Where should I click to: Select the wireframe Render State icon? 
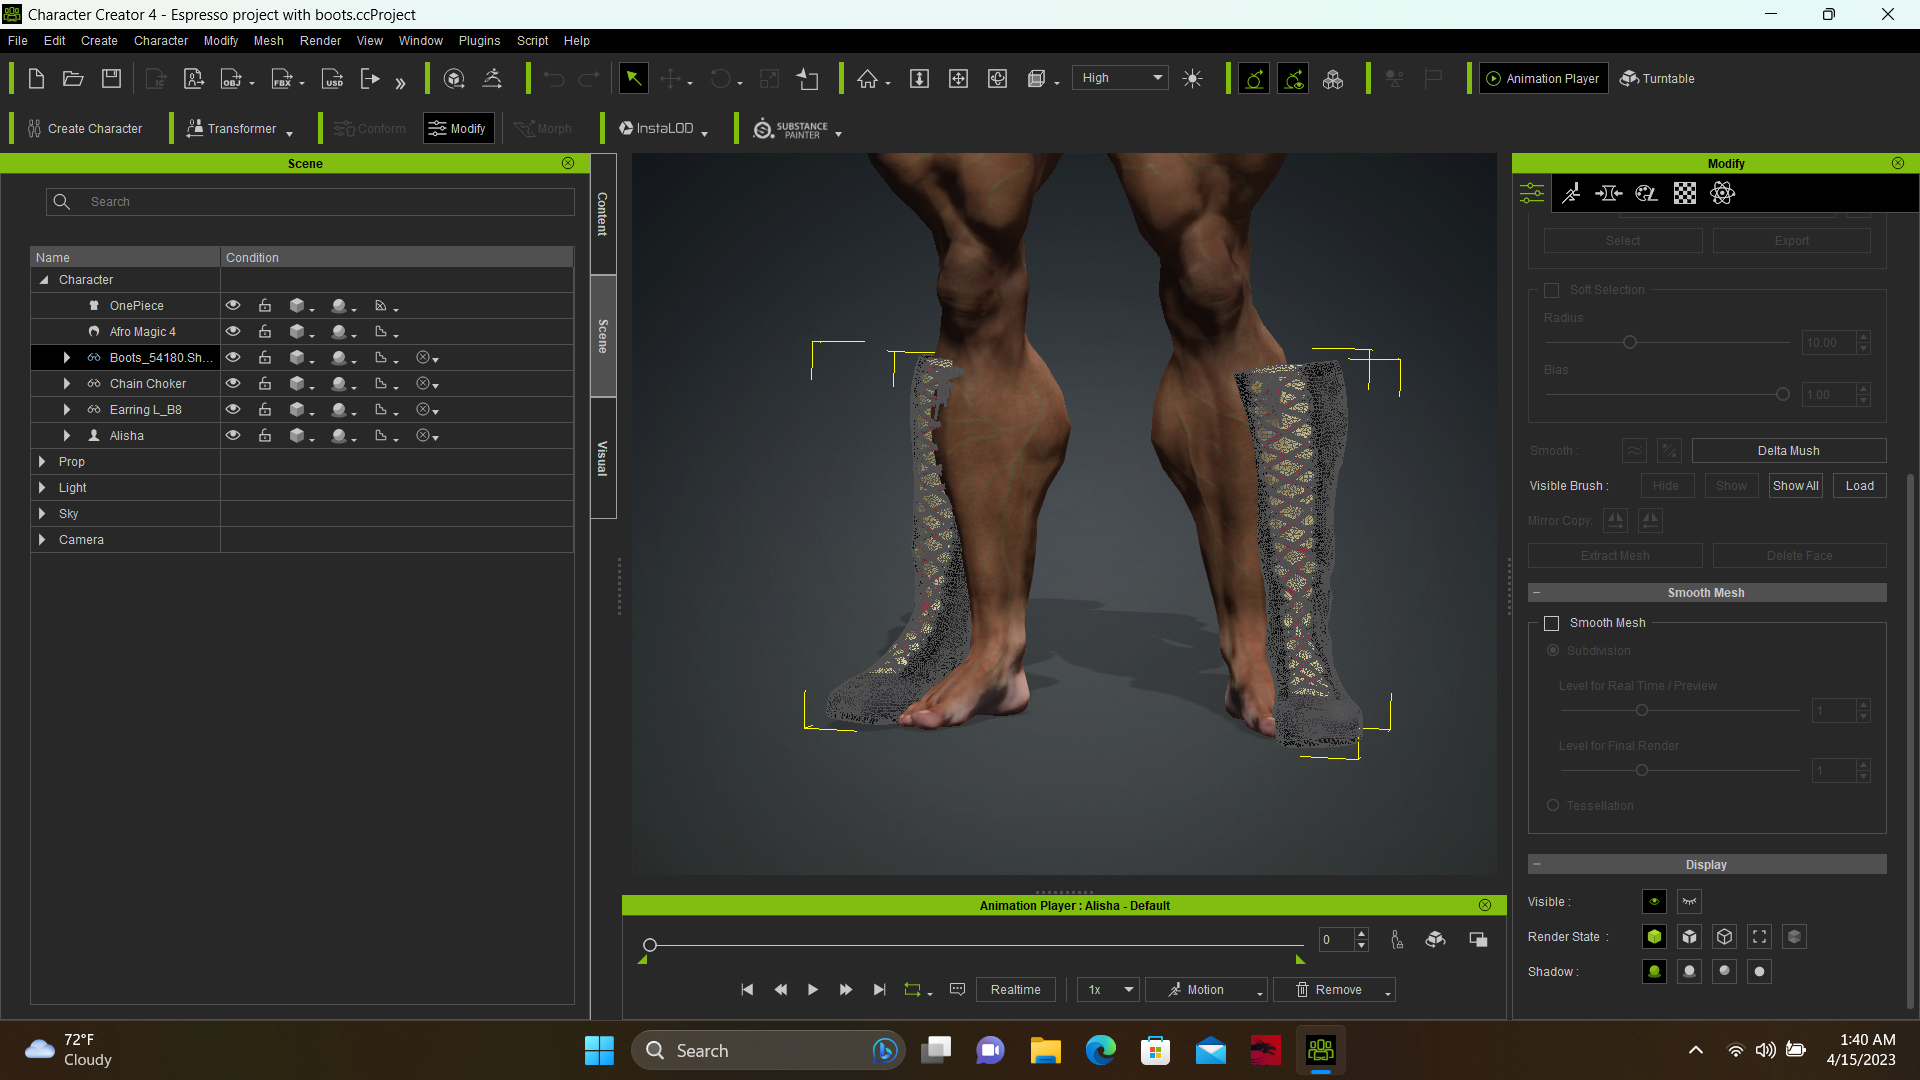coord(1724,937)
